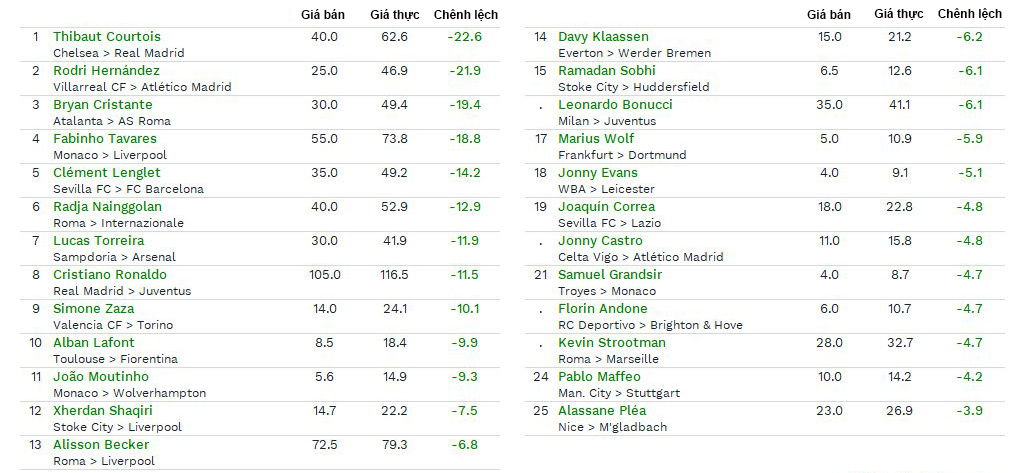This screenshot has width=1024, height=473.
Task: Select Courtois -22.6 difference value
Action: point(465,37)
